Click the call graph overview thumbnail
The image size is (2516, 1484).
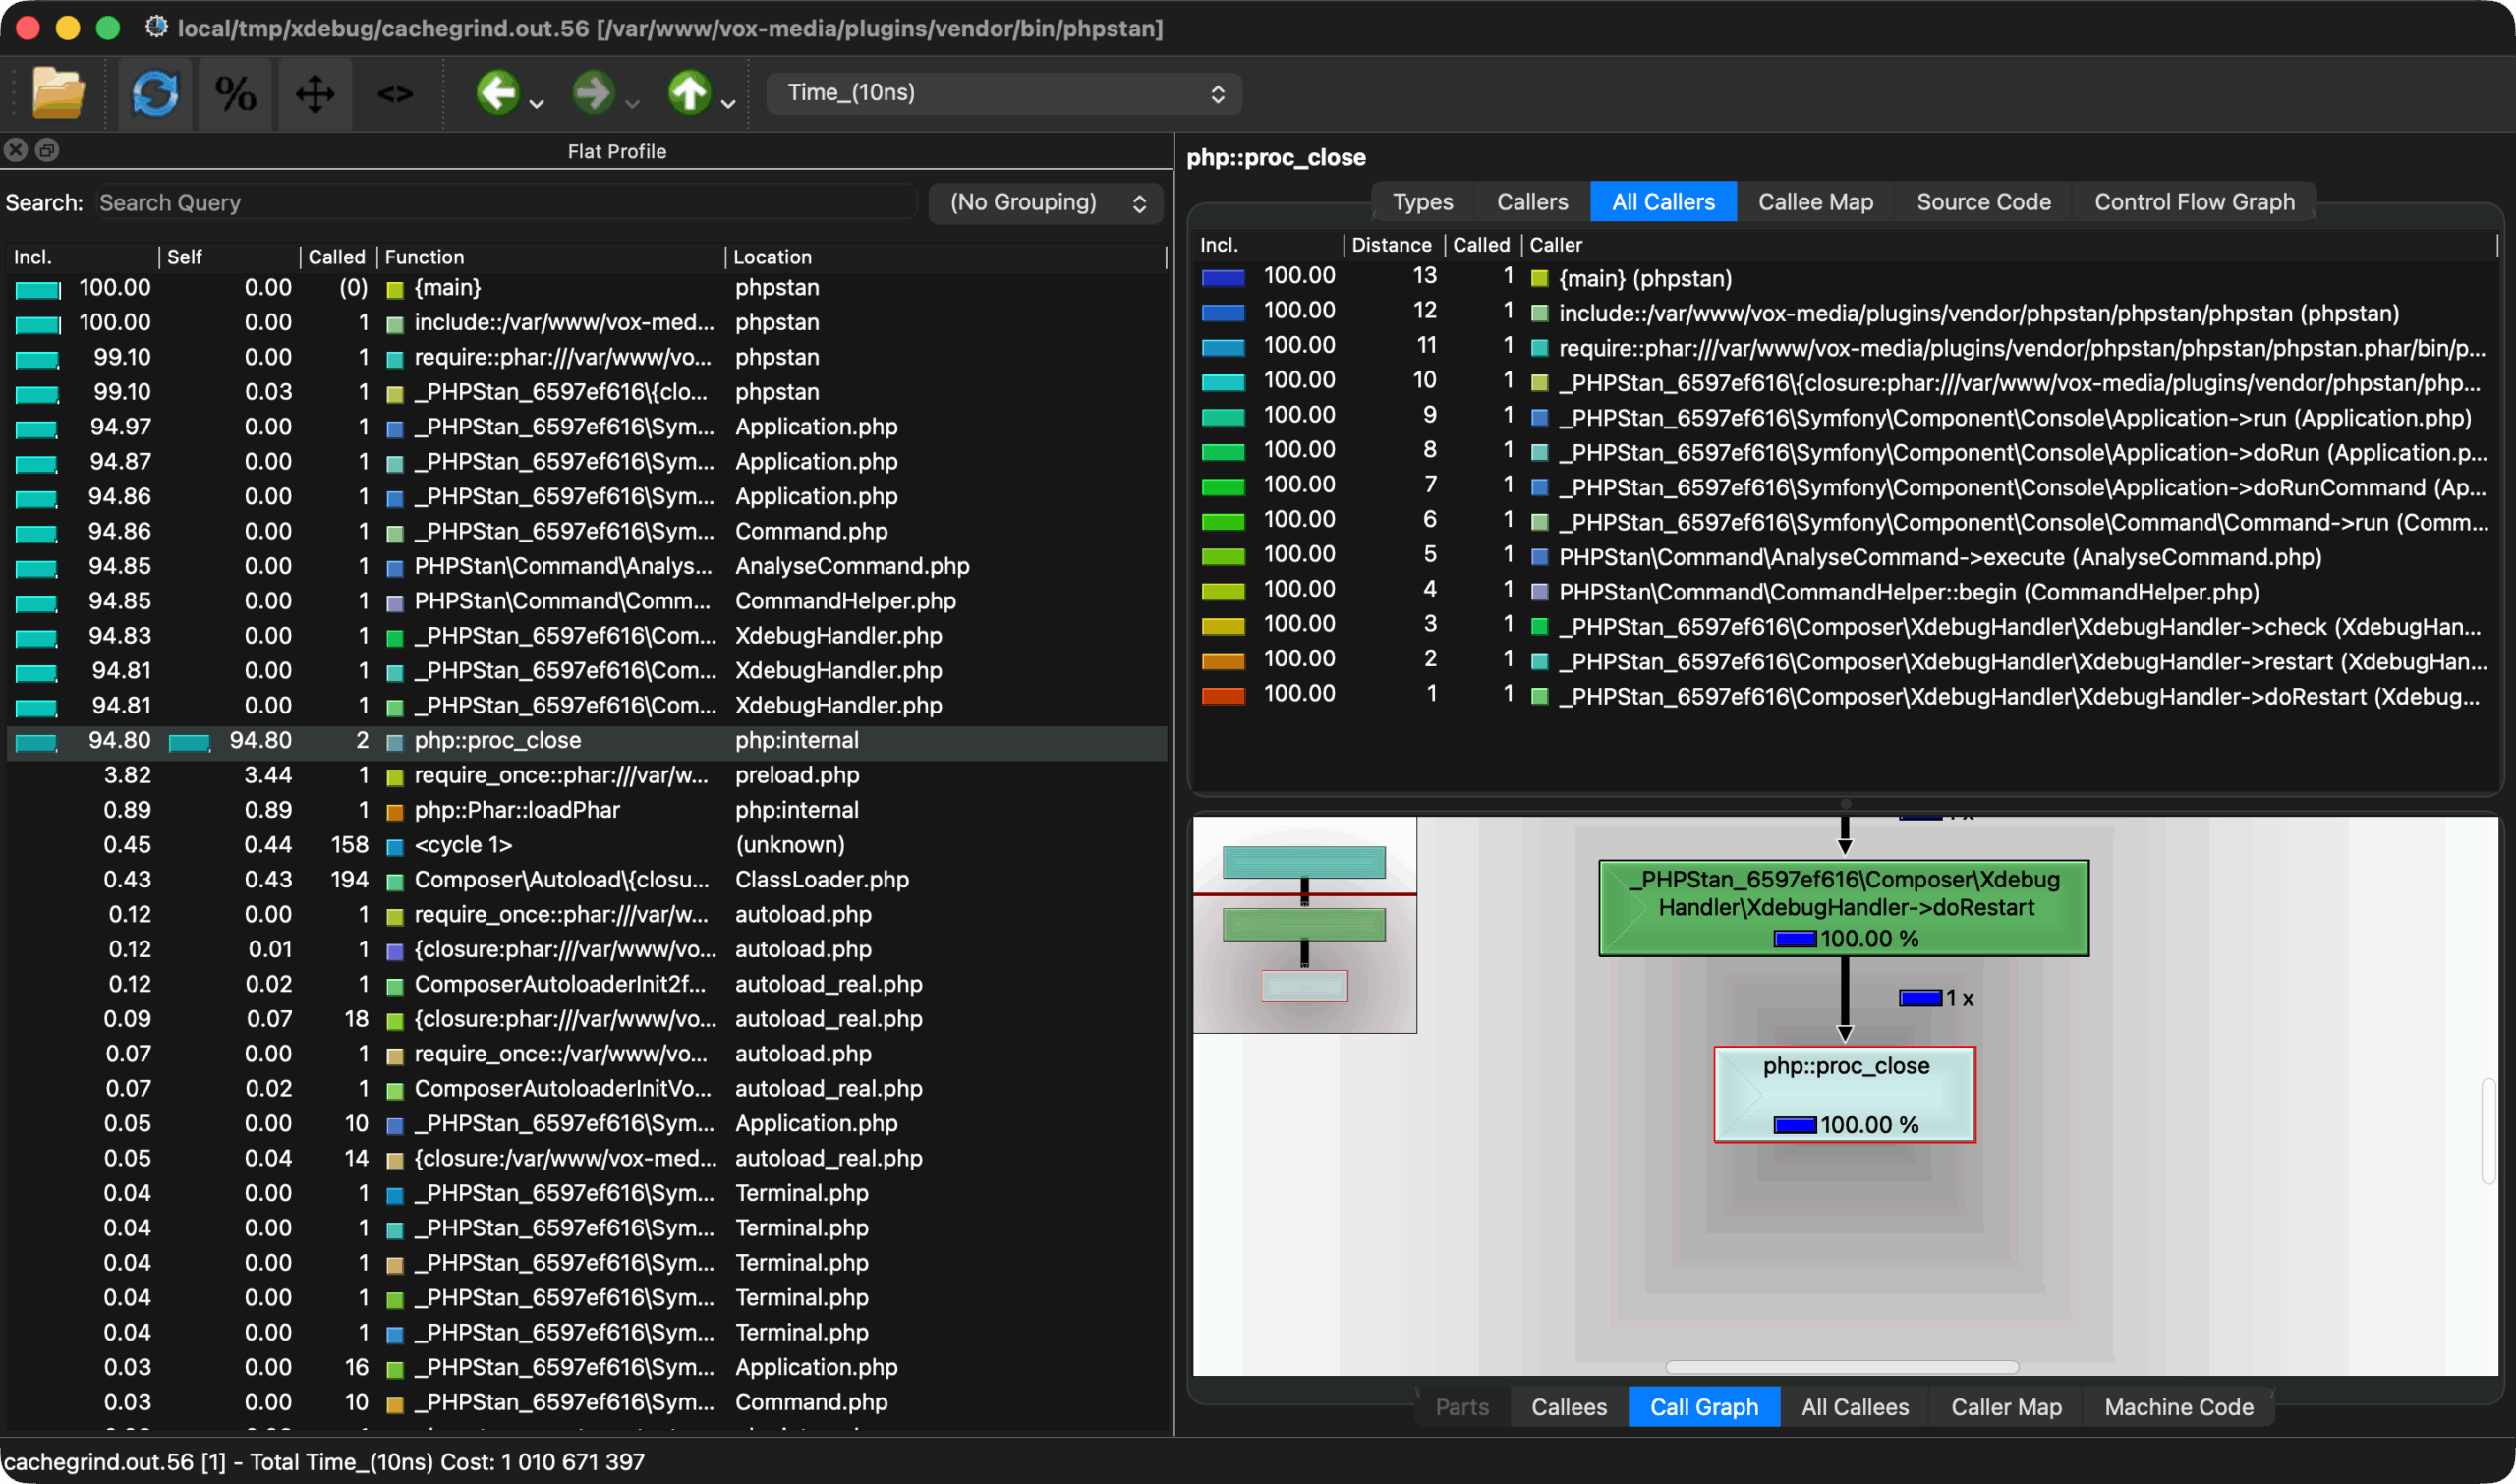pyautogui.click(x=1304, y=924)
